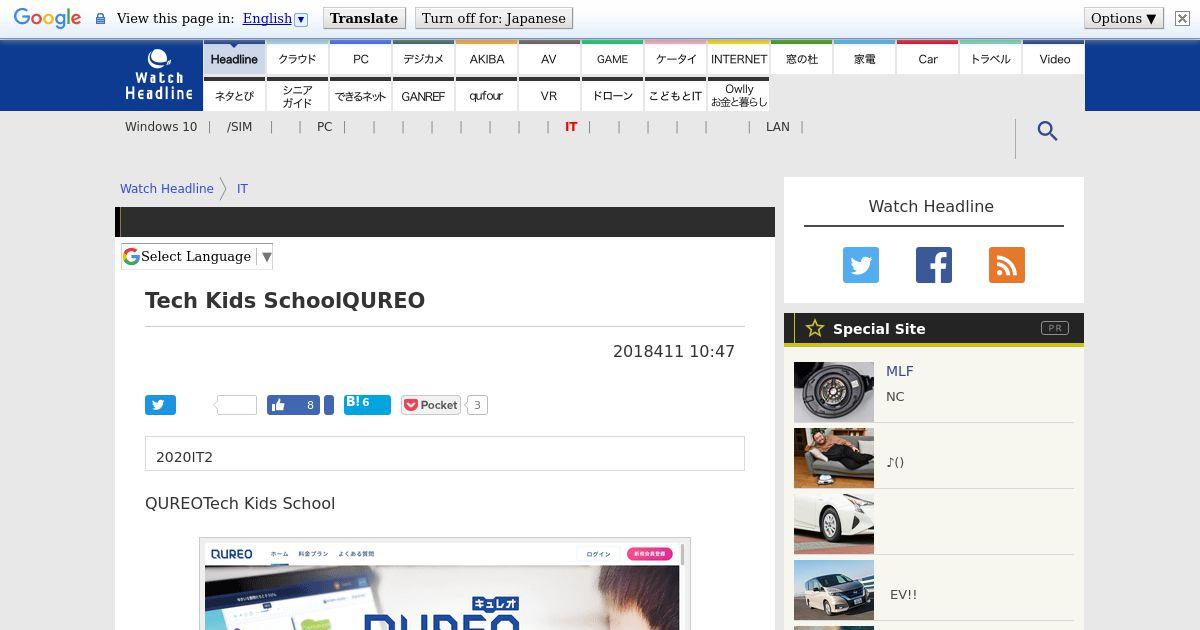1200x630 pixels.
Task: Click Watch Headline breadcrumb link
Action: (167, 188)
